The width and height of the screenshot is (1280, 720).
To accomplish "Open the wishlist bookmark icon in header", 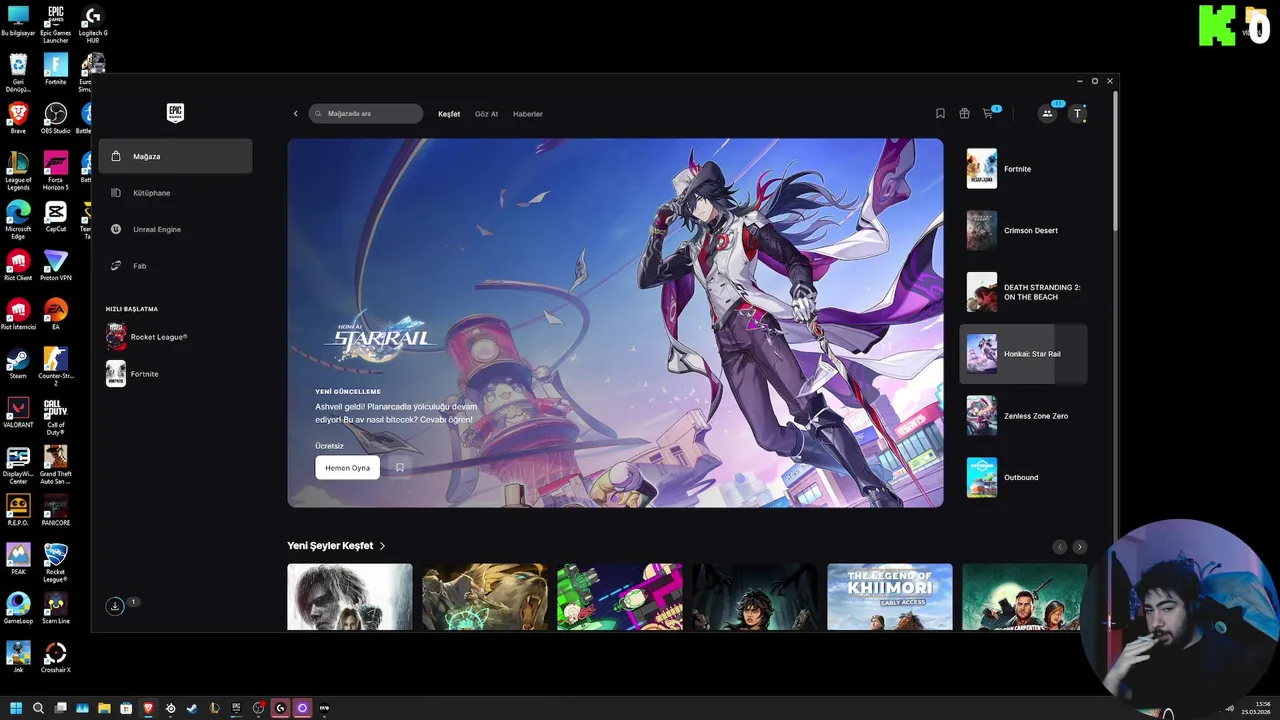I will click(940, 114).
